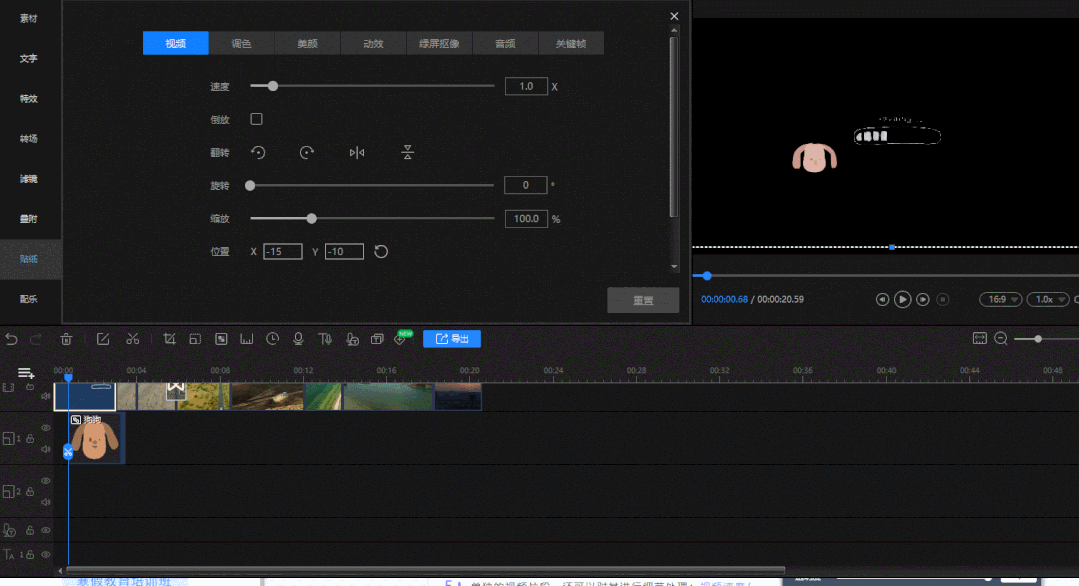Click the 重置 reset button
Image resolution: width=1079 pixels, height=586 pixels.
point(643,300)
